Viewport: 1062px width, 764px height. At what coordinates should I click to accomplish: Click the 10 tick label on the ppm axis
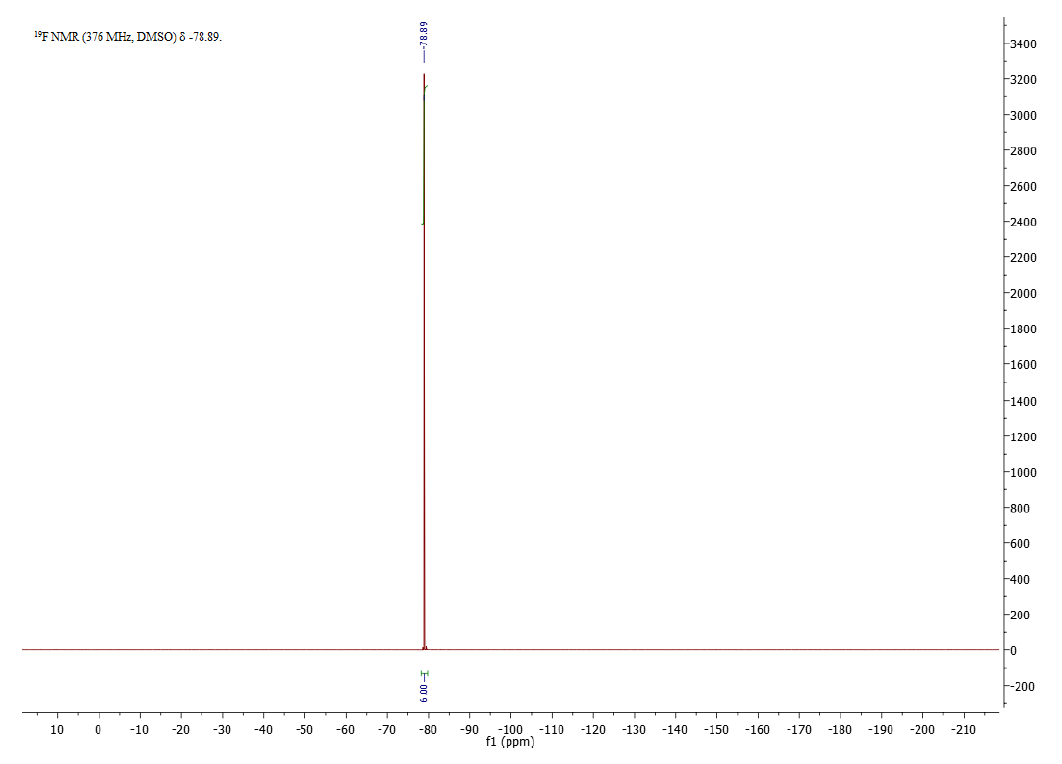pos(57,730)
